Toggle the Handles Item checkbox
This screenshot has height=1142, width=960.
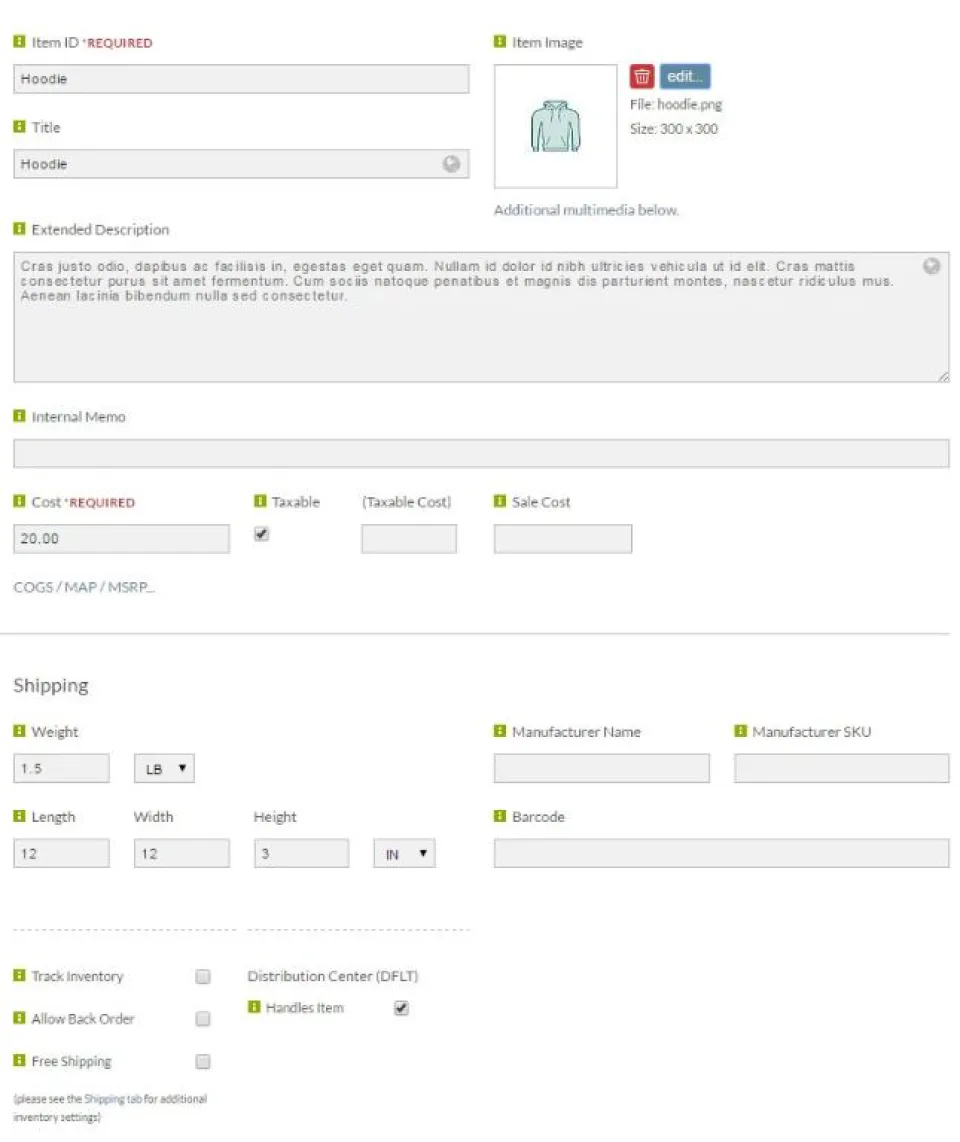pos(401,1008)
